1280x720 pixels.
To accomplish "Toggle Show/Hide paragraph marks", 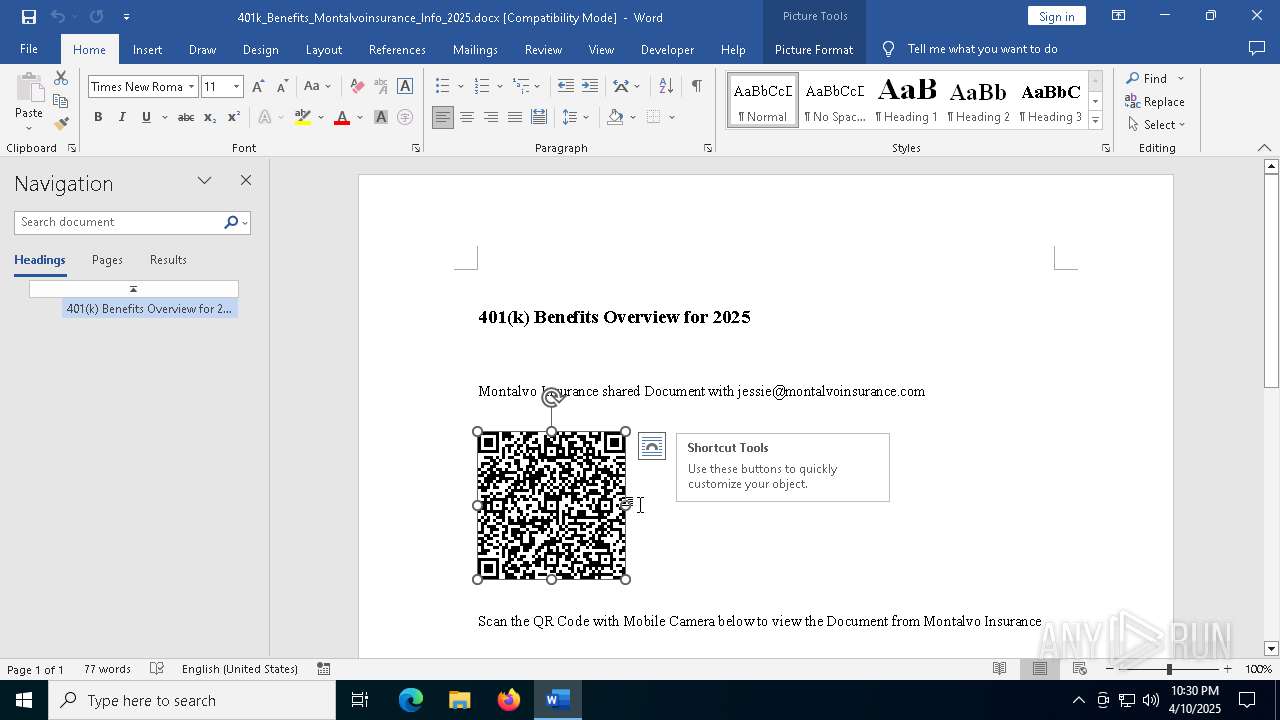I will click(696, 87).
